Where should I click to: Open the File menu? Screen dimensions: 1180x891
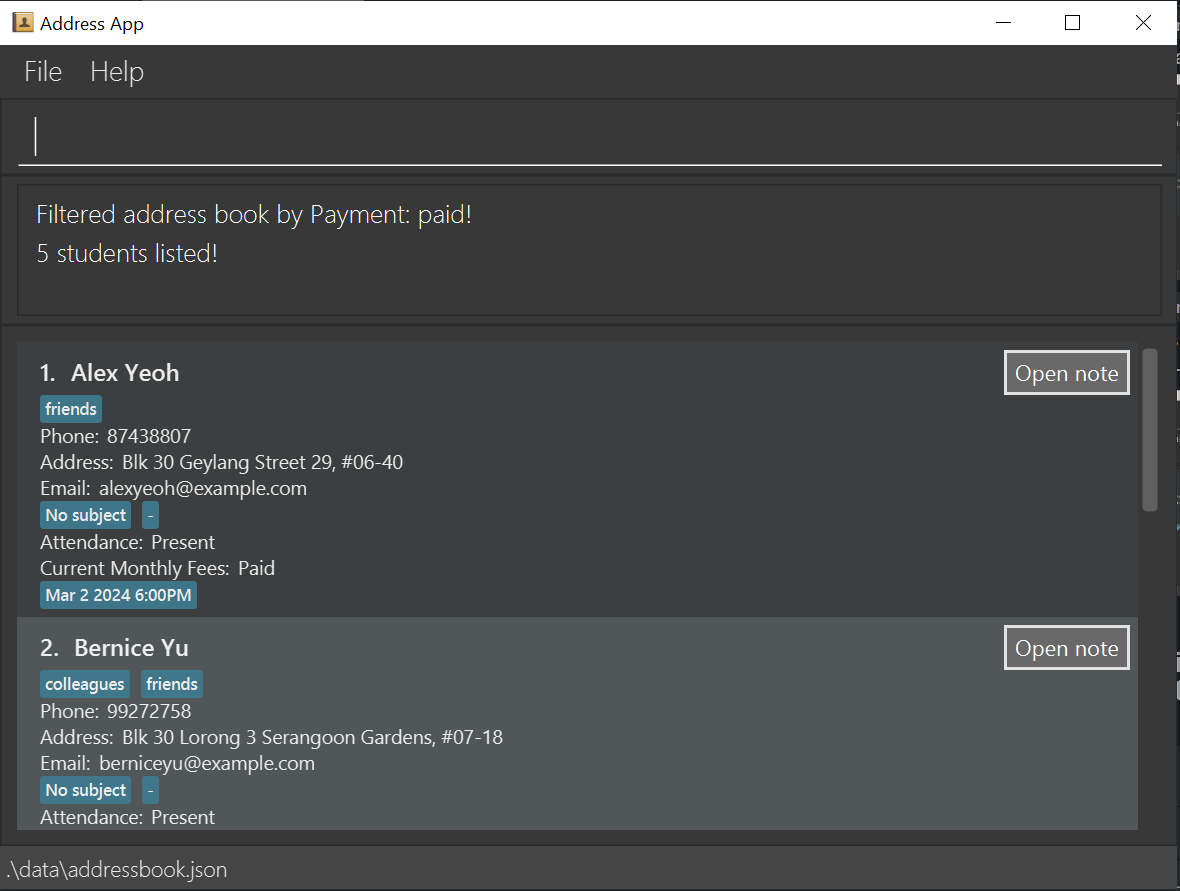point(42,71)
